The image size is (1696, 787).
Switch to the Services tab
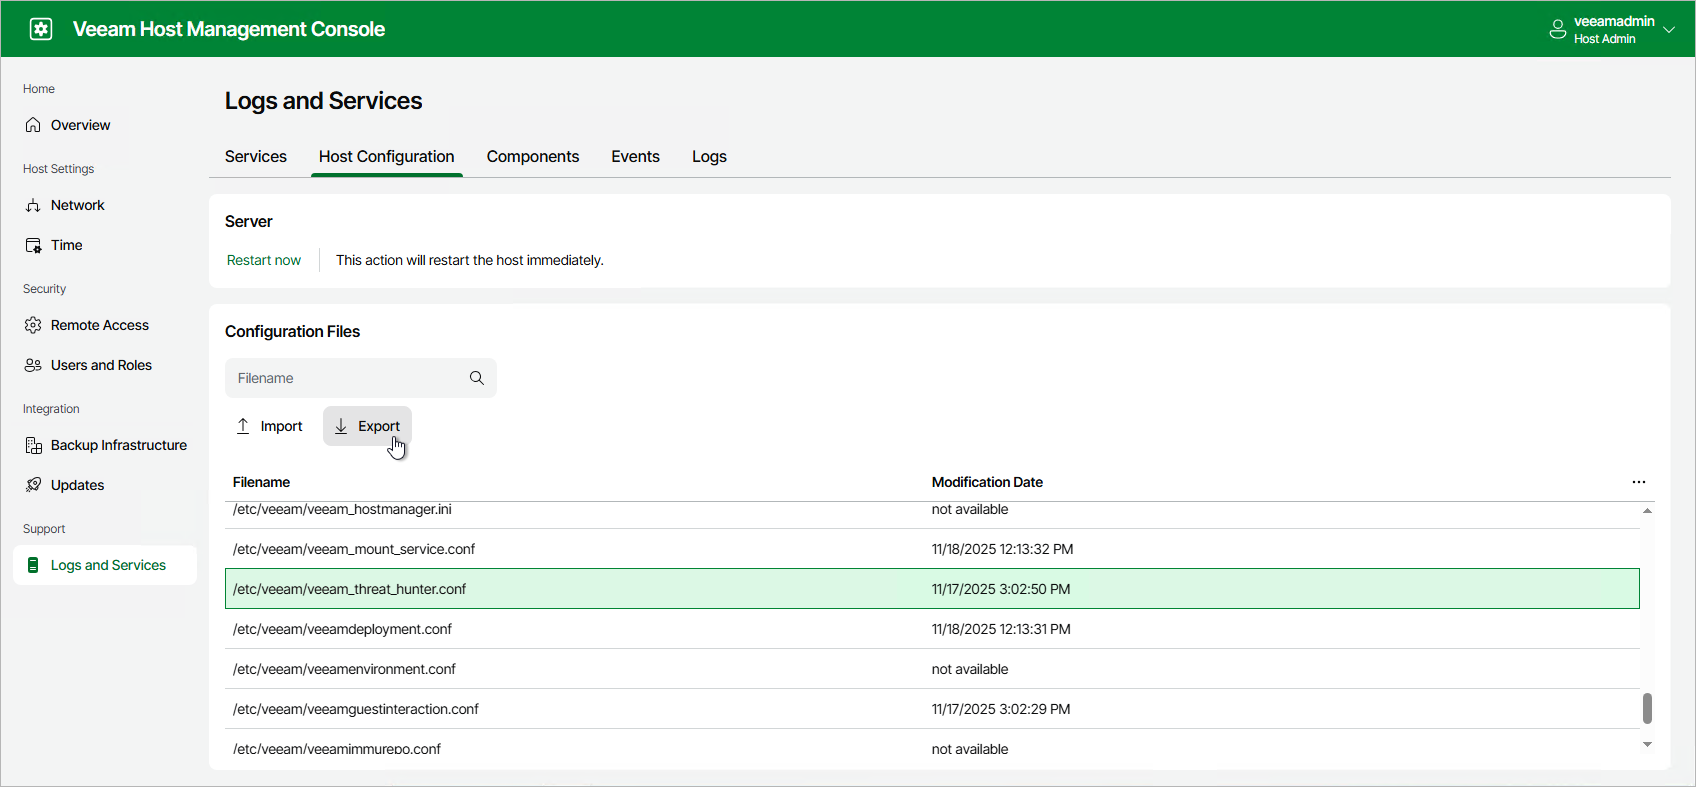point(256,157)
